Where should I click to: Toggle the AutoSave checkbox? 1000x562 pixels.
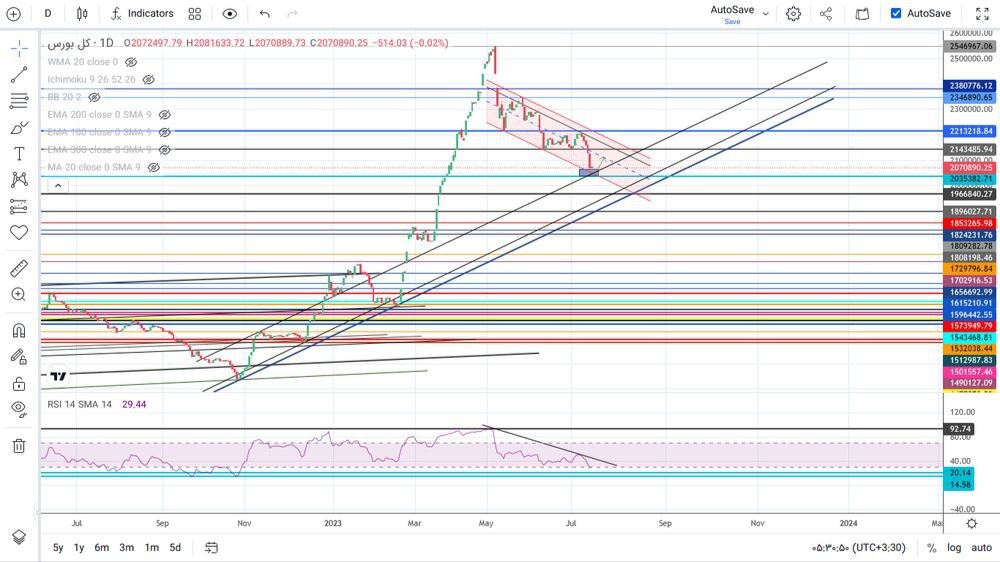pos(896,13)
